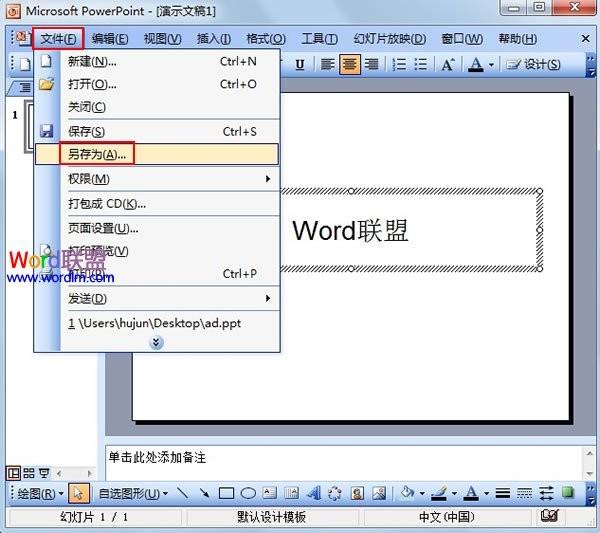Choose 新建(N)... from the File menu
Image resolution: width=600 pixels, height=533 pixels.
[x=157, y=61]
